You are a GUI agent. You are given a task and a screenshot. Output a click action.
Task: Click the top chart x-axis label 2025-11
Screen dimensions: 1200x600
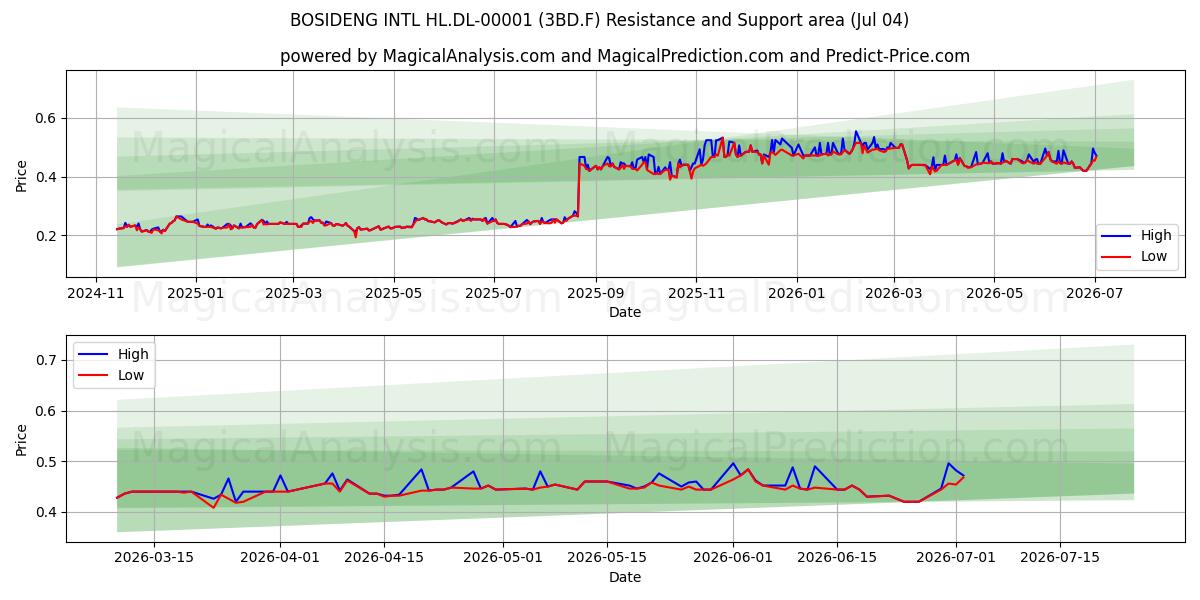697,294
